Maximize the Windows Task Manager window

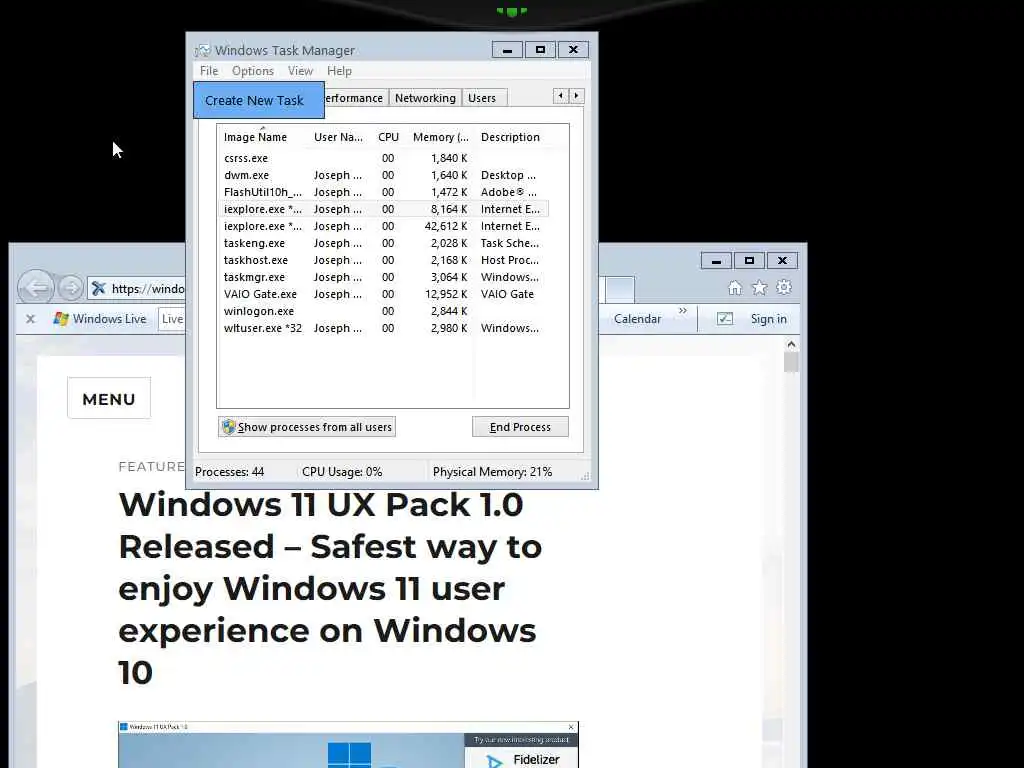[x=540, y=50]
